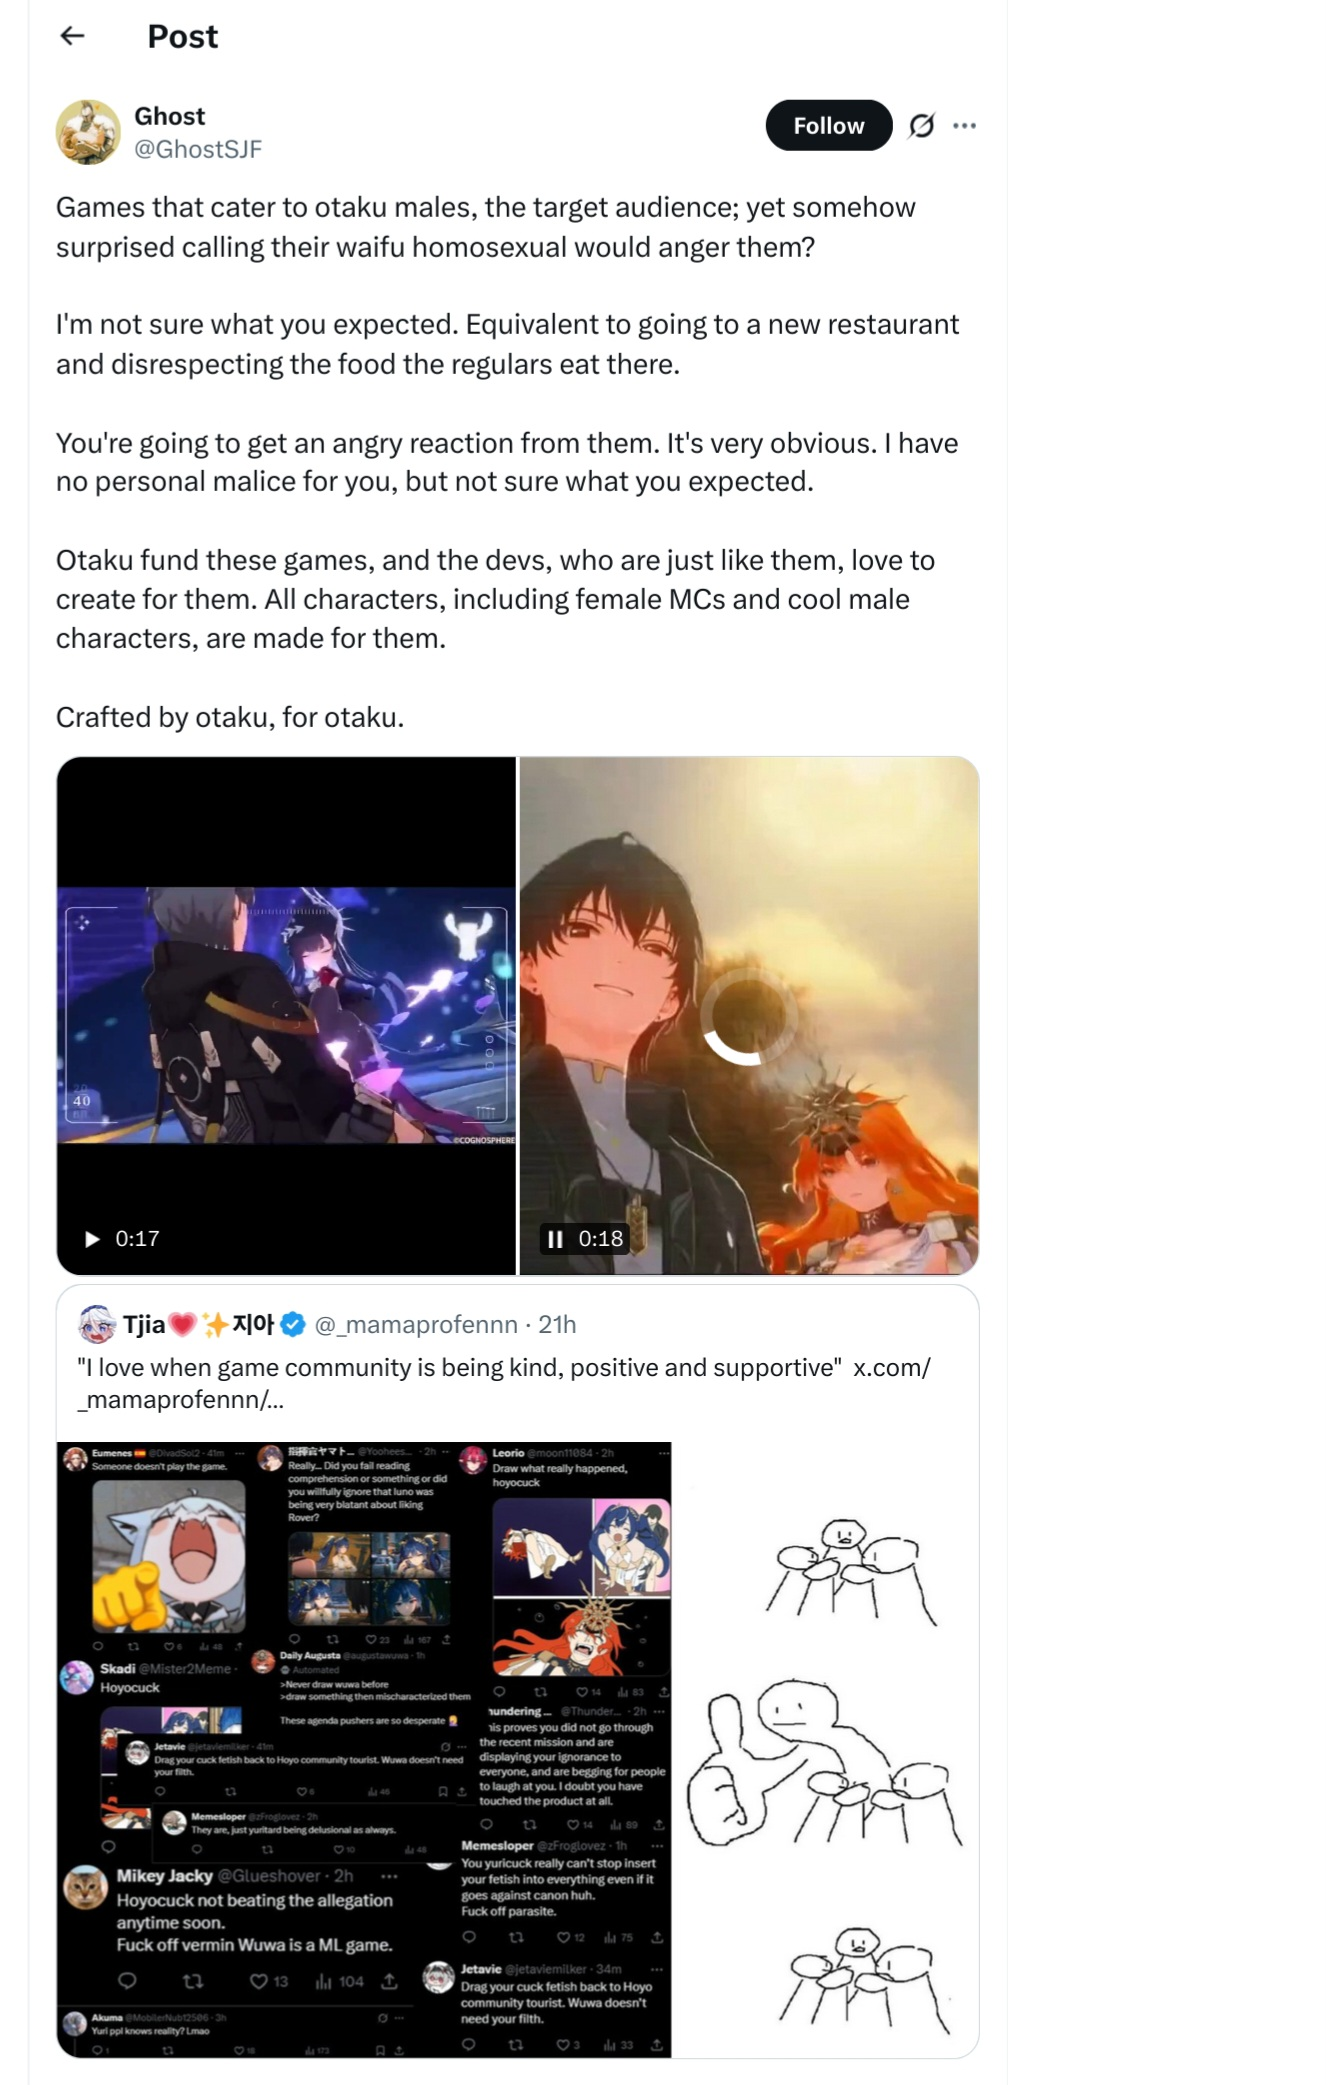Play the left video at 0:17
1326x2085 pixels.
(x=92, y=1239)
